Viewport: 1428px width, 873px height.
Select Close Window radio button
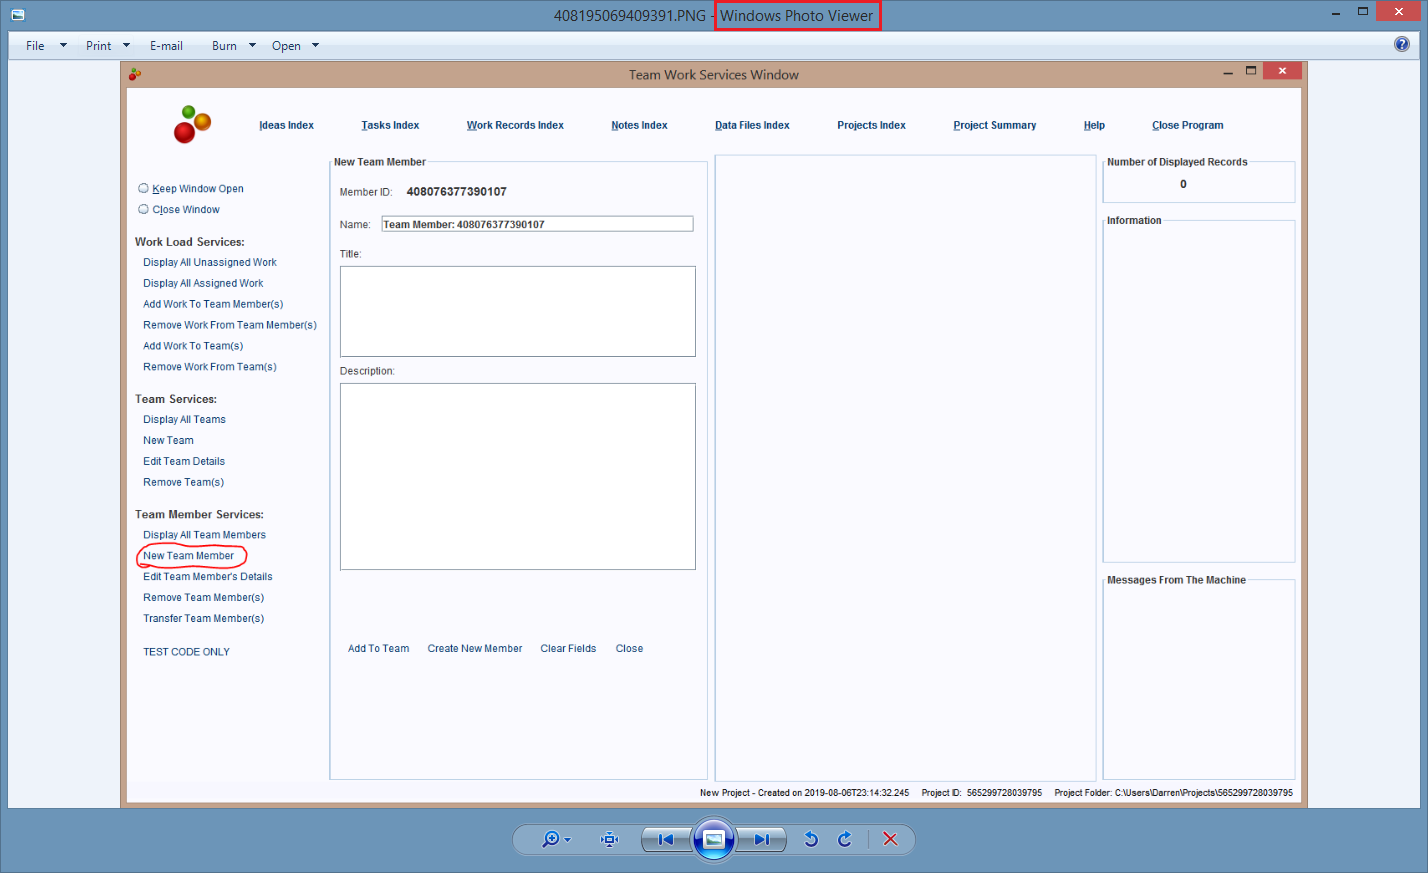[144, 209]
